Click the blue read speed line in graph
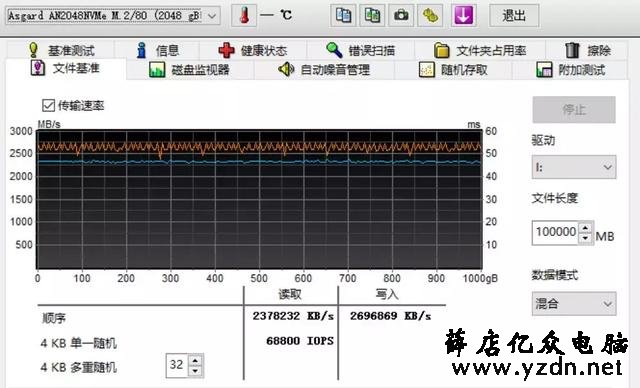Screen dimensions: 640x388 click(260, 162)
